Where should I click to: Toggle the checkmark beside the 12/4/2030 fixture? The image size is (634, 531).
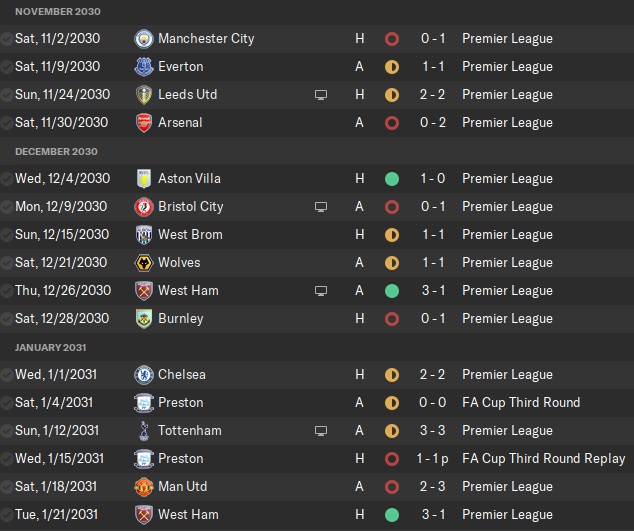[8, 179]
